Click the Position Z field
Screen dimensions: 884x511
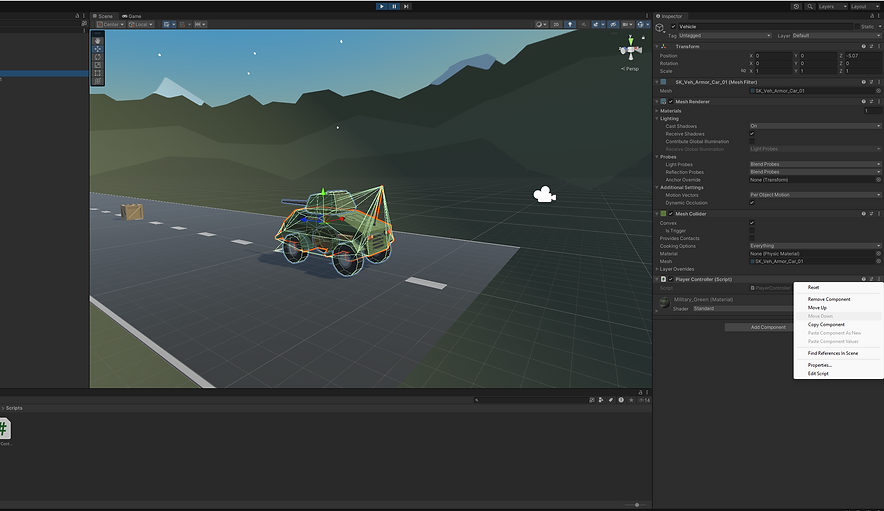pyautogui.click(x=863, y=56)
